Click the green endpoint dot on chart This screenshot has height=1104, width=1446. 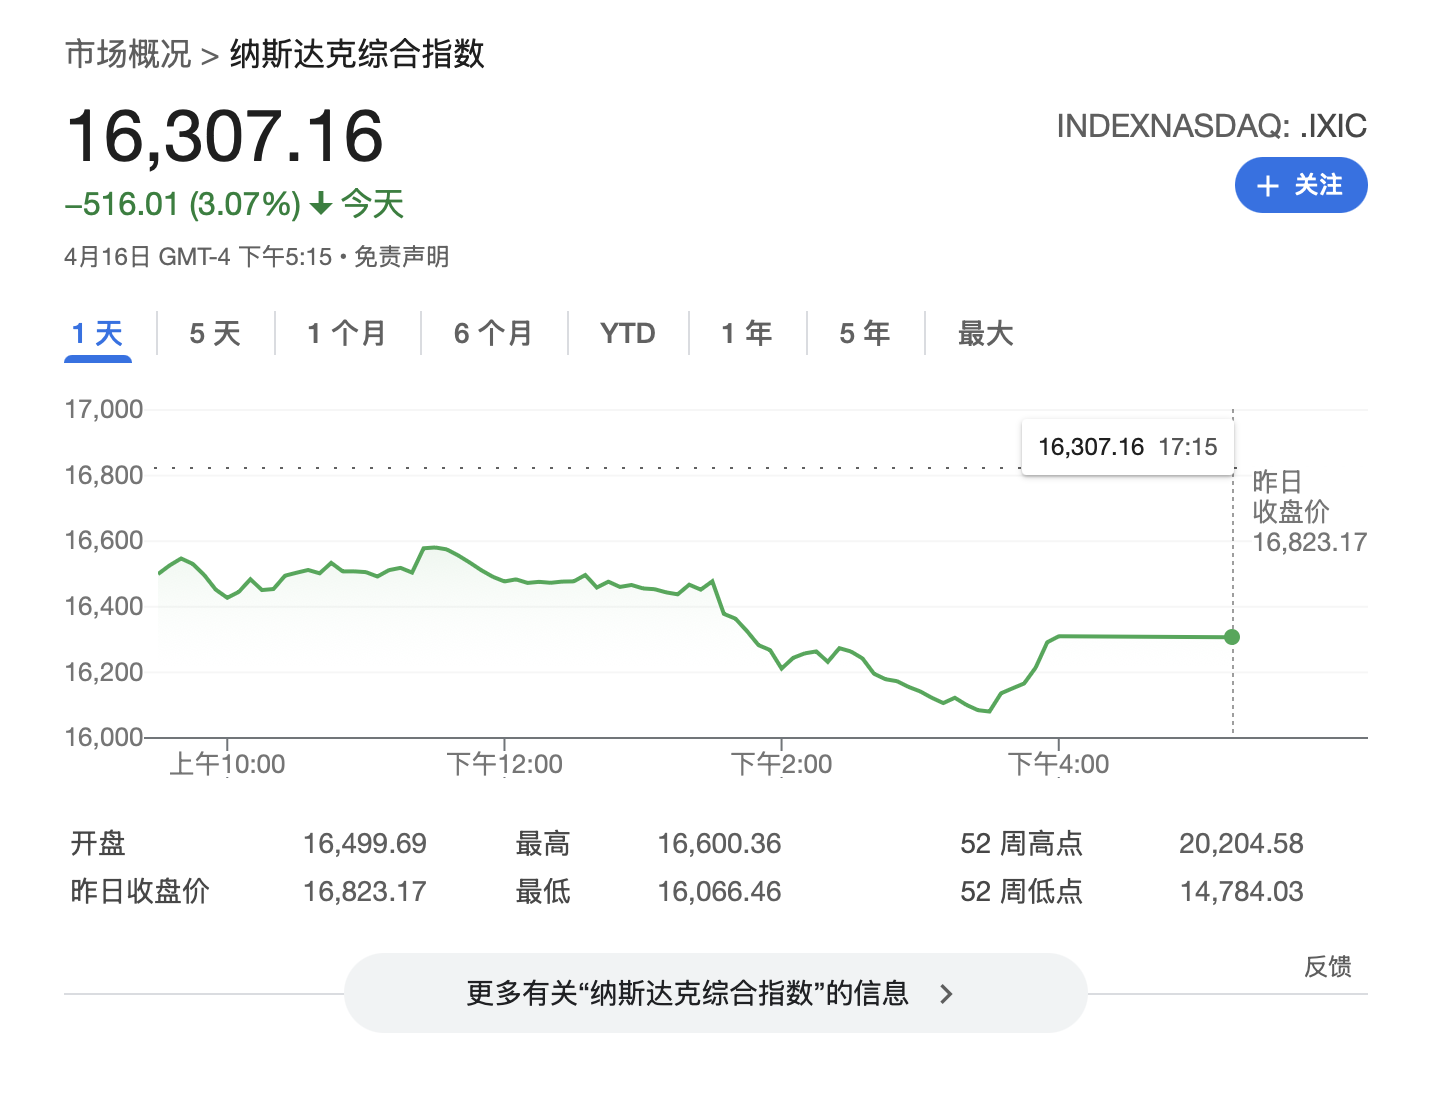pyautogui.click(x=1232, y=637)
